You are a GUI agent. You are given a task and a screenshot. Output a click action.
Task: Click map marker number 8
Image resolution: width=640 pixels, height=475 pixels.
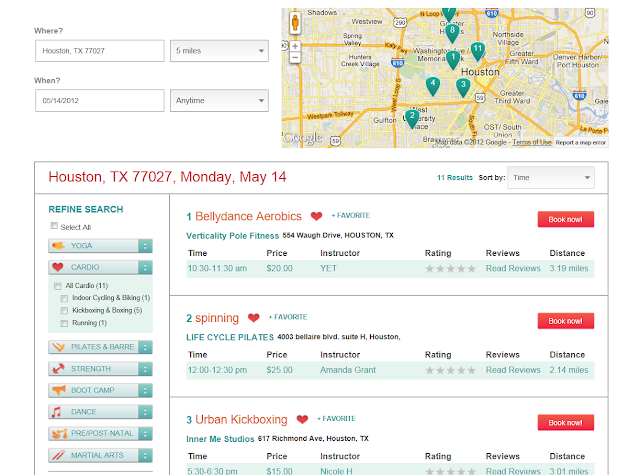[x=452, y=33]
